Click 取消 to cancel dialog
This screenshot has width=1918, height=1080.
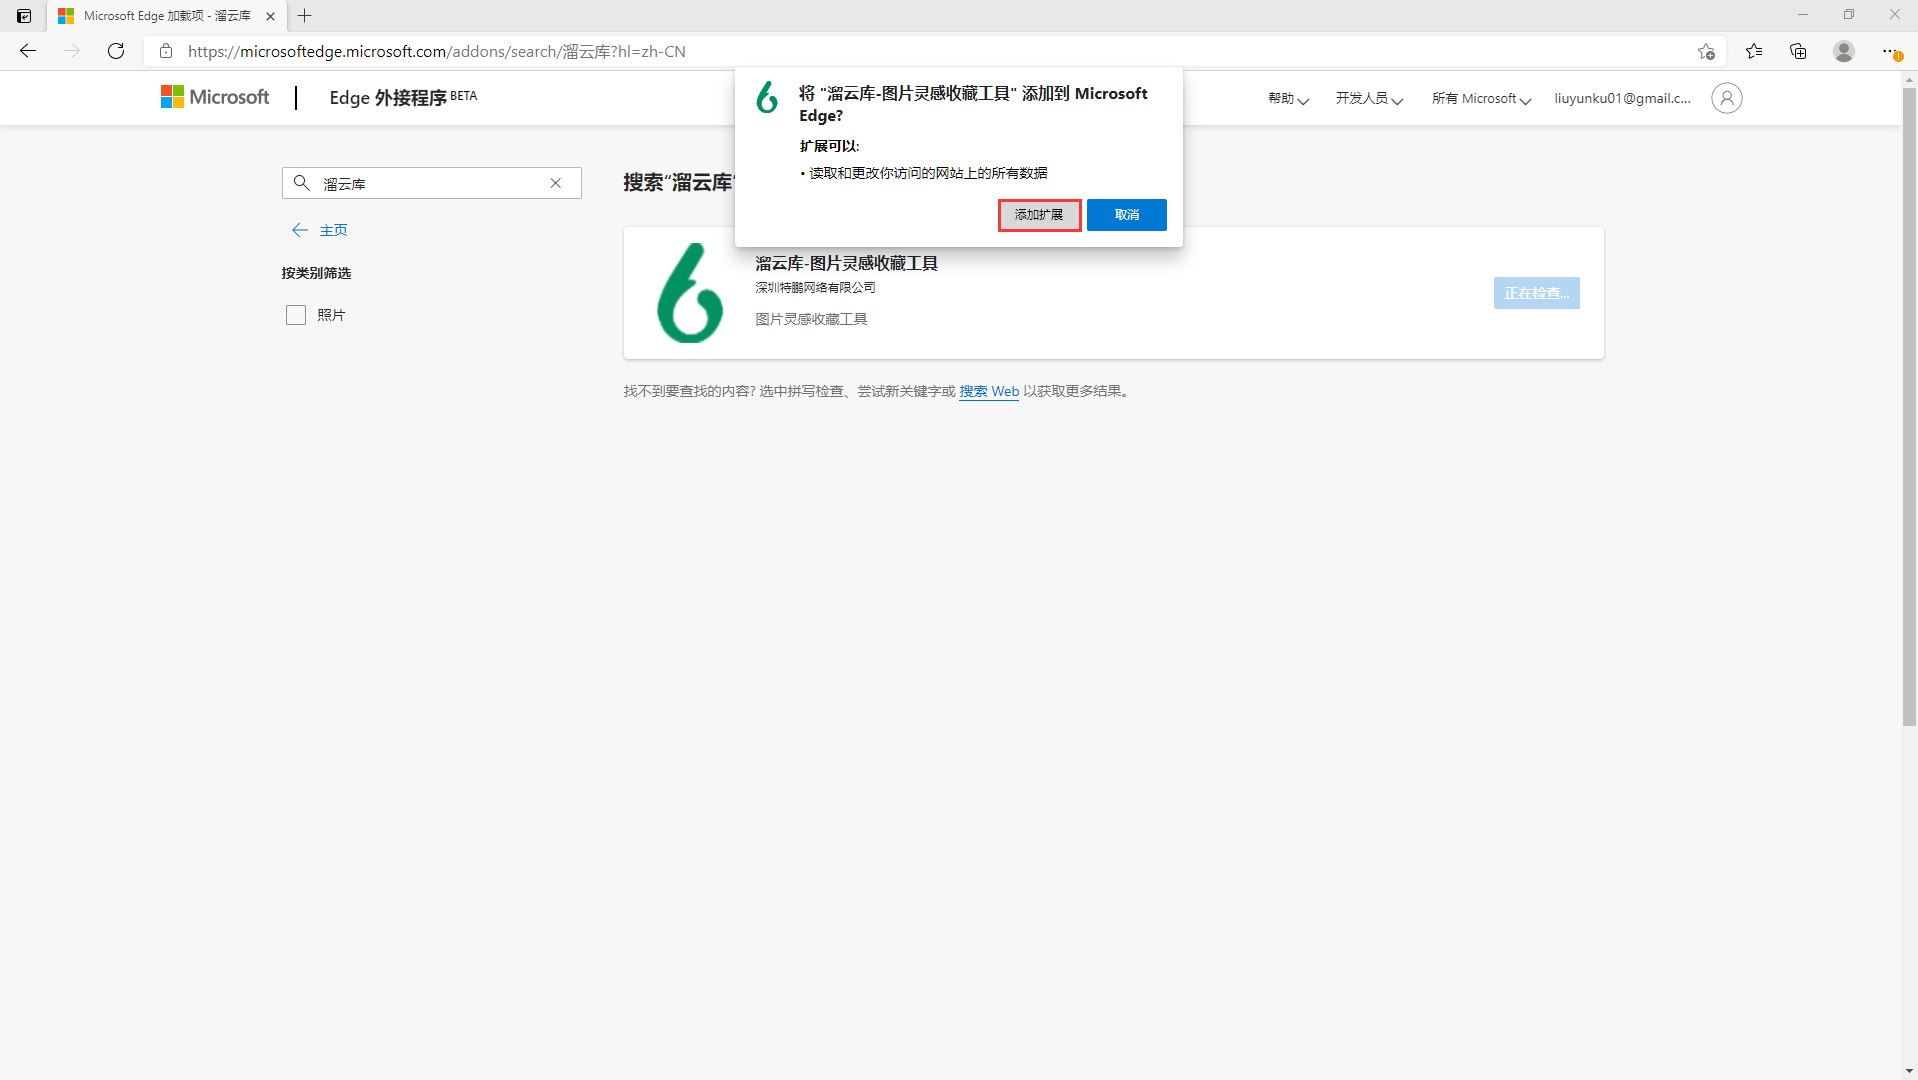tap(1127, 215)
